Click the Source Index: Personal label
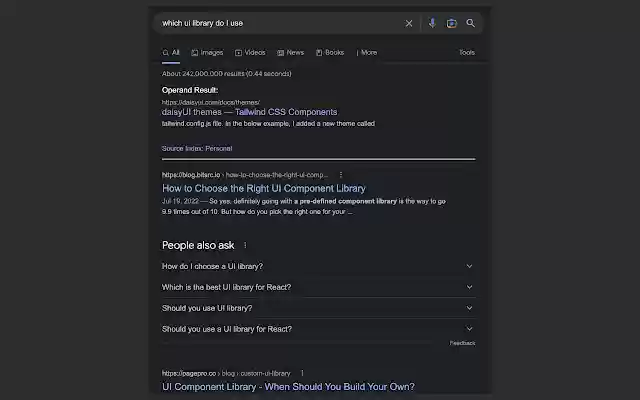The height and width of the screenshot is (400, 640). 197,149
